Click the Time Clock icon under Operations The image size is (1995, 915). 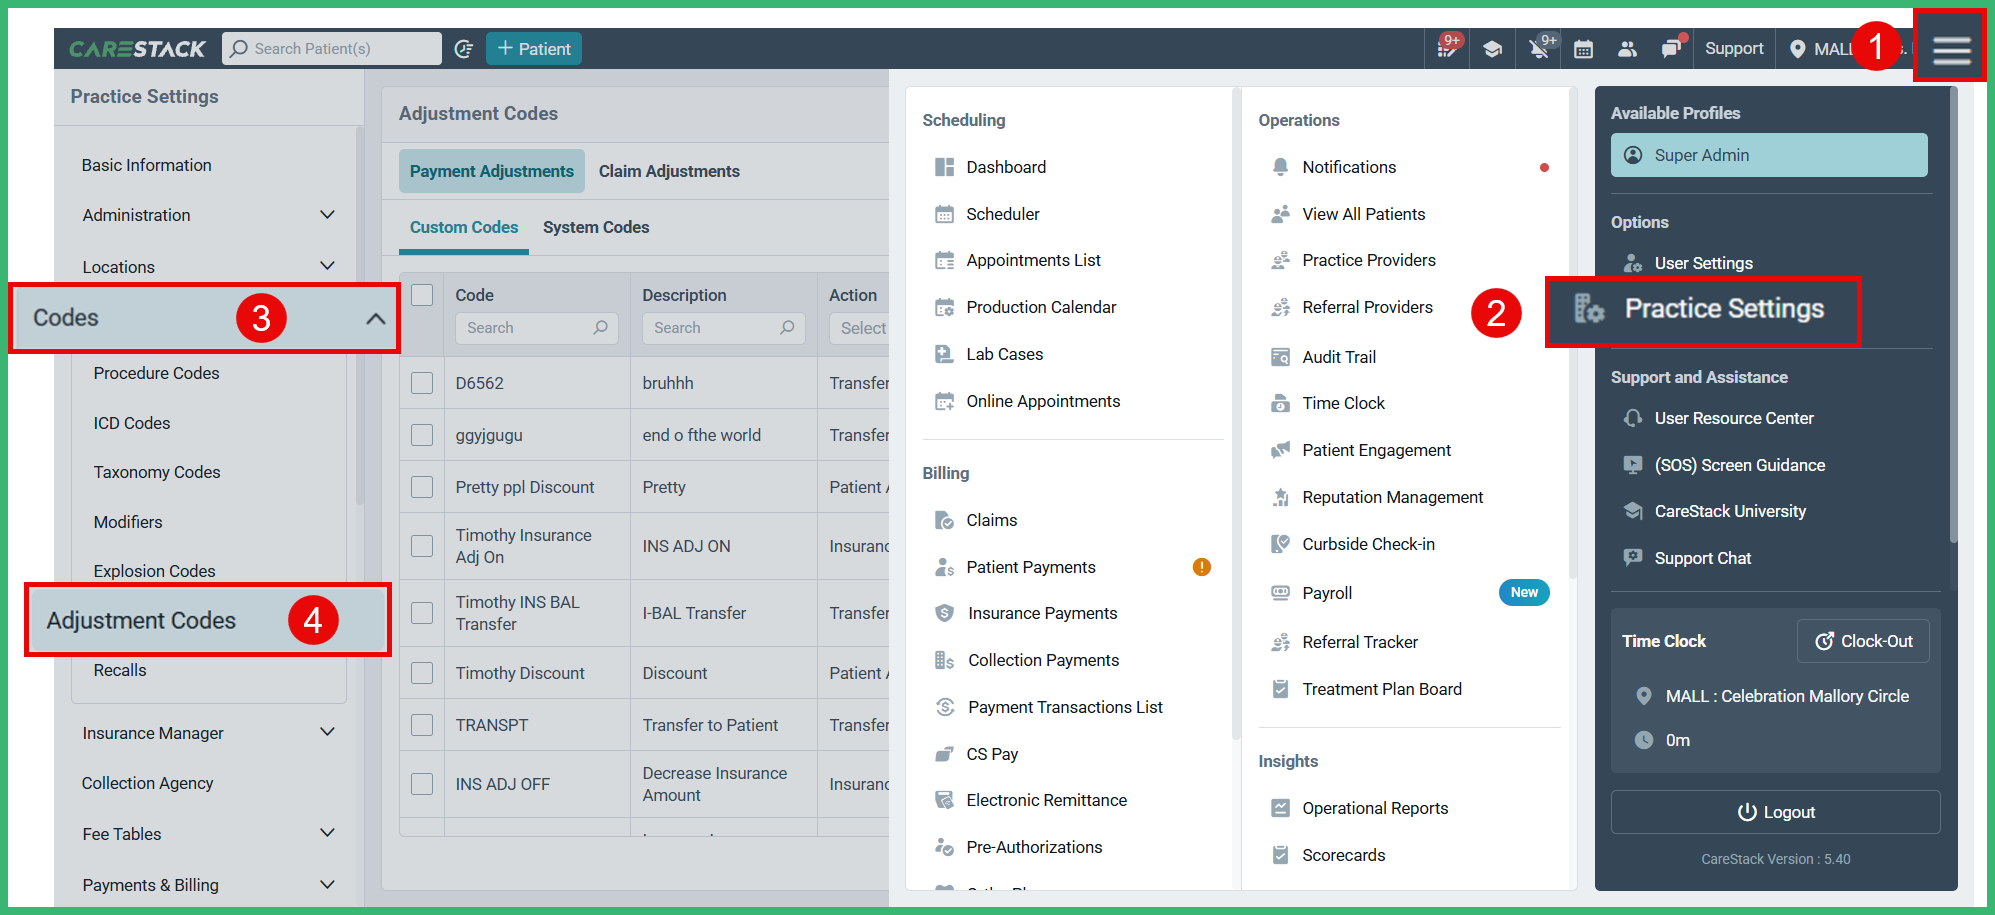click(x=1280, y=403)
